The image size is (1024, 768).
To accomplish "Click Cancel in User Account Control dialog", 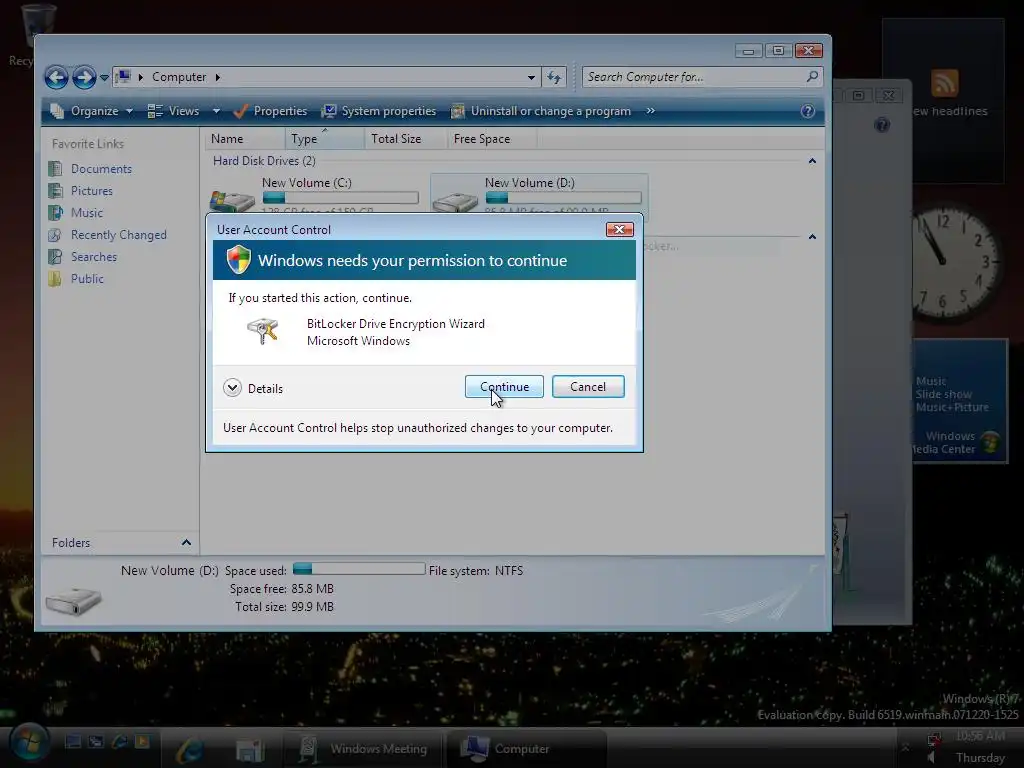I will 588,387.
